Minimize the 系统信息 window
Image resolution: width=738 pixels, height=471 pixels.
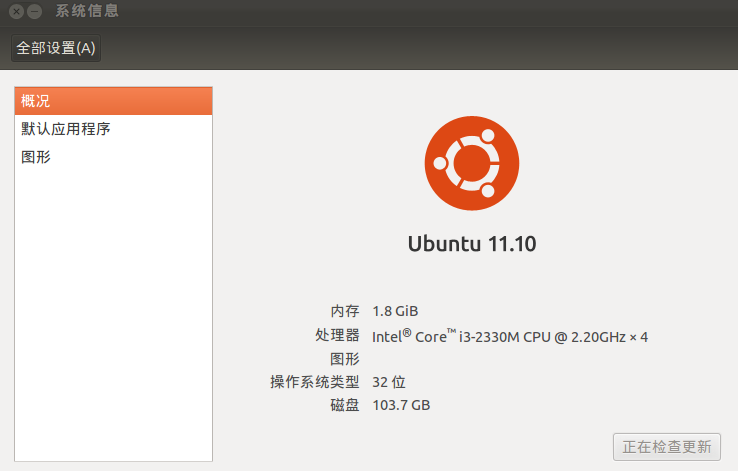pyautogui.click(x=34, y=11)
